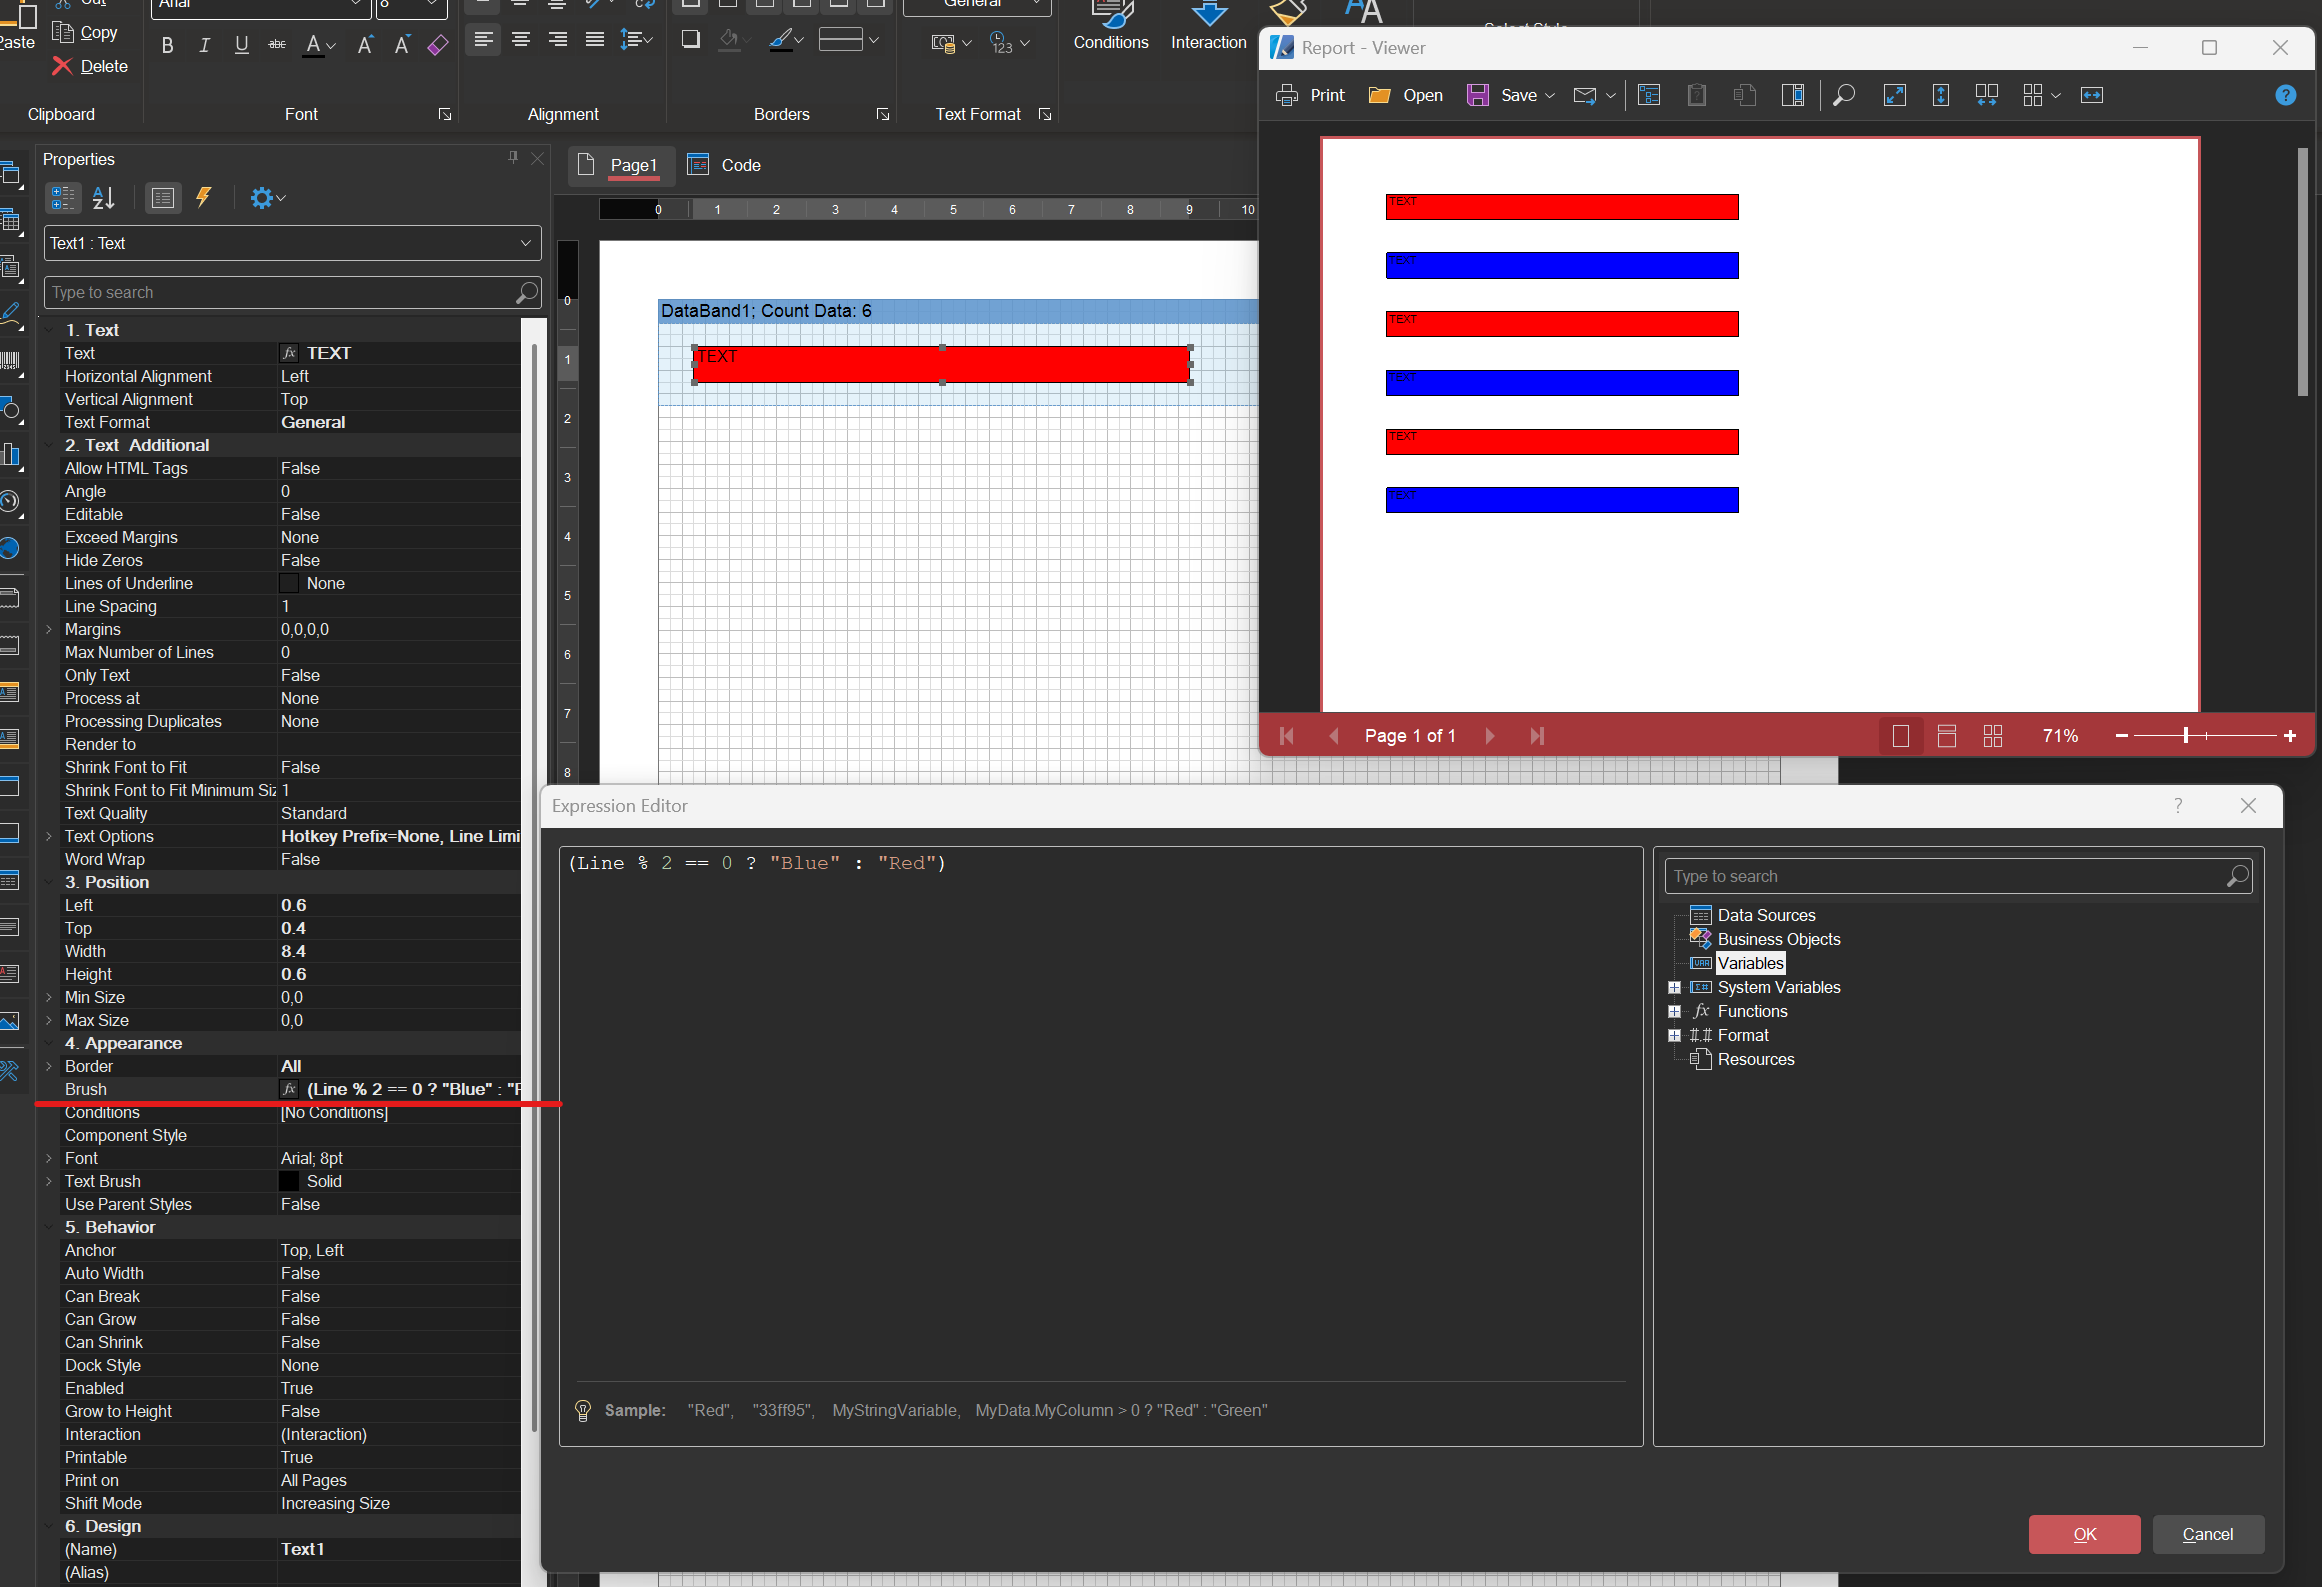2322x1587 pixels.
Task: Toggle align left in Alignment group
Action: 483,40
